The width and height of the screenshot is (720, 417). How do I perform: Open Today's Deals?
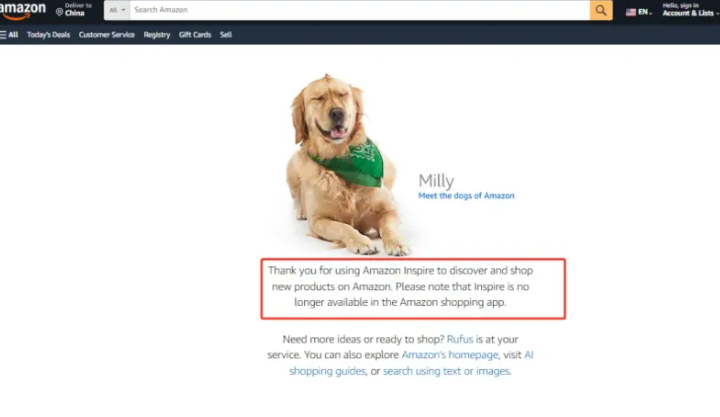[48, 35]
